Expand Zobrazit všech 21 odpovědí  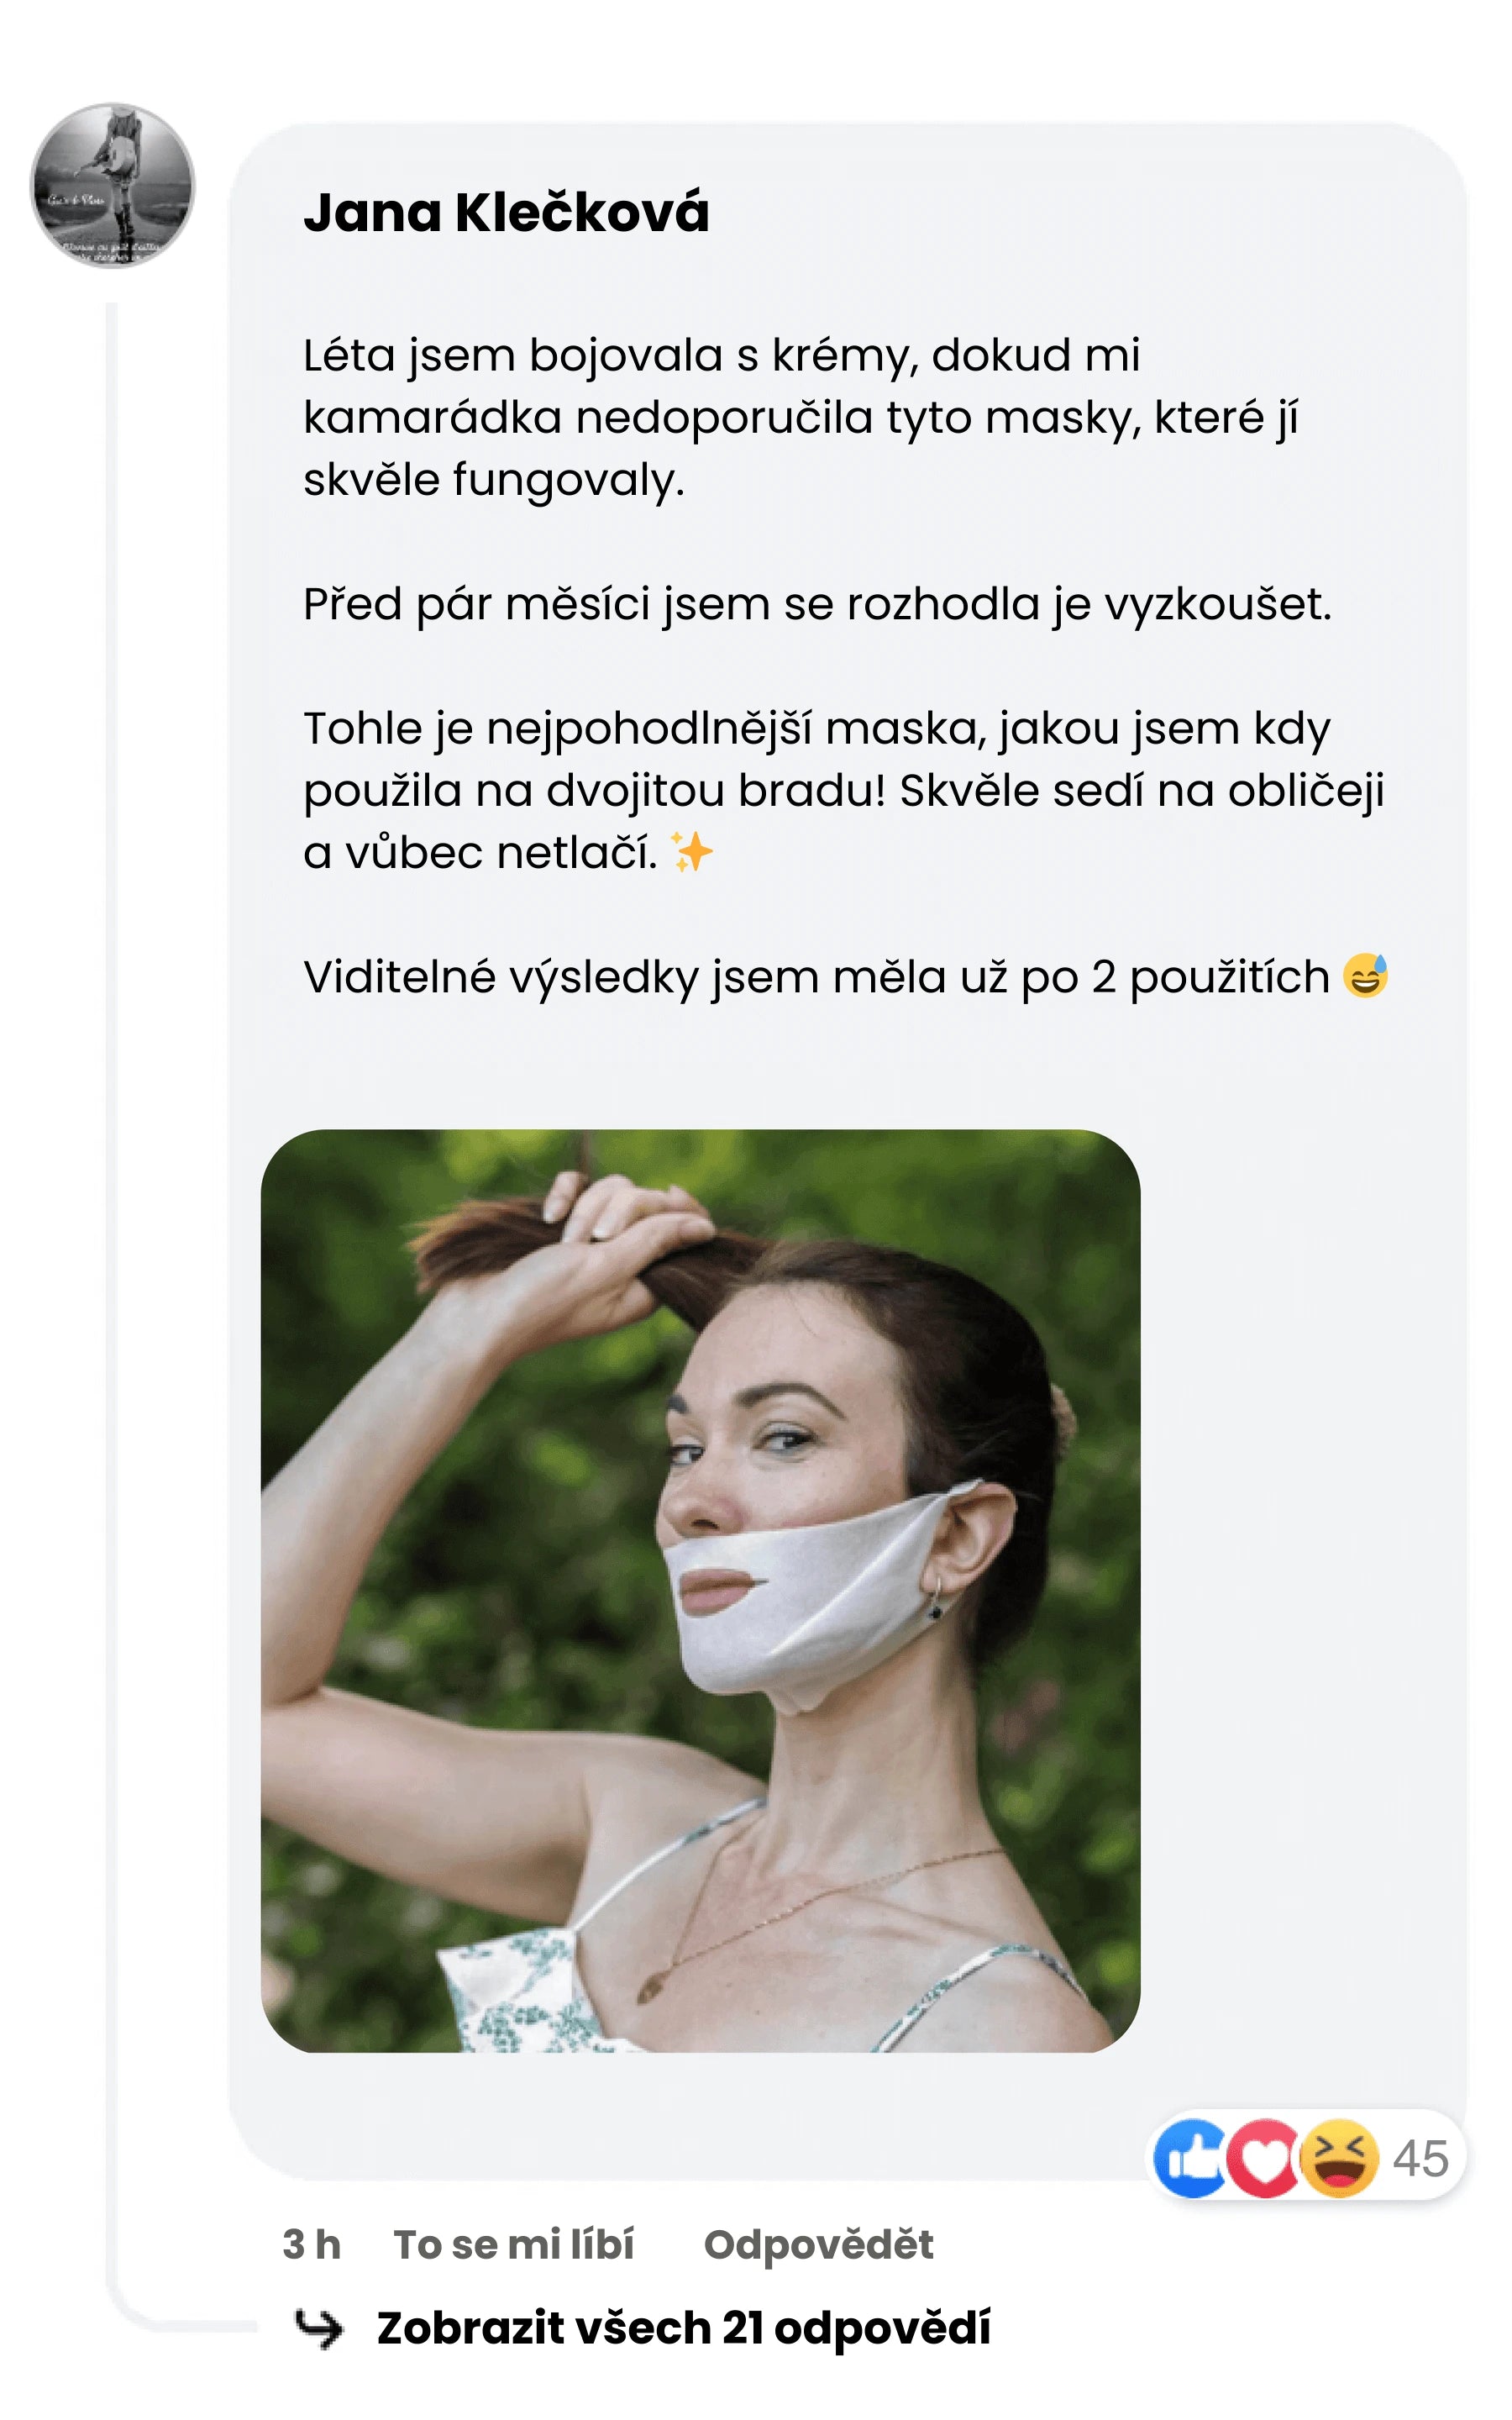pyautogui.click(x=683, y=2328)
